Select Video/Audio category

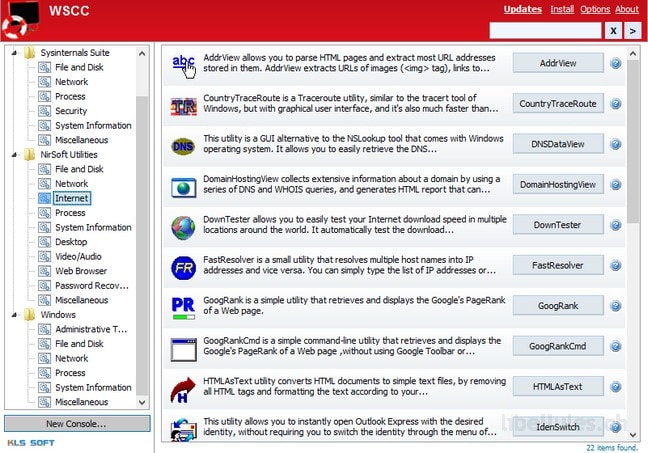coord(78,257)
